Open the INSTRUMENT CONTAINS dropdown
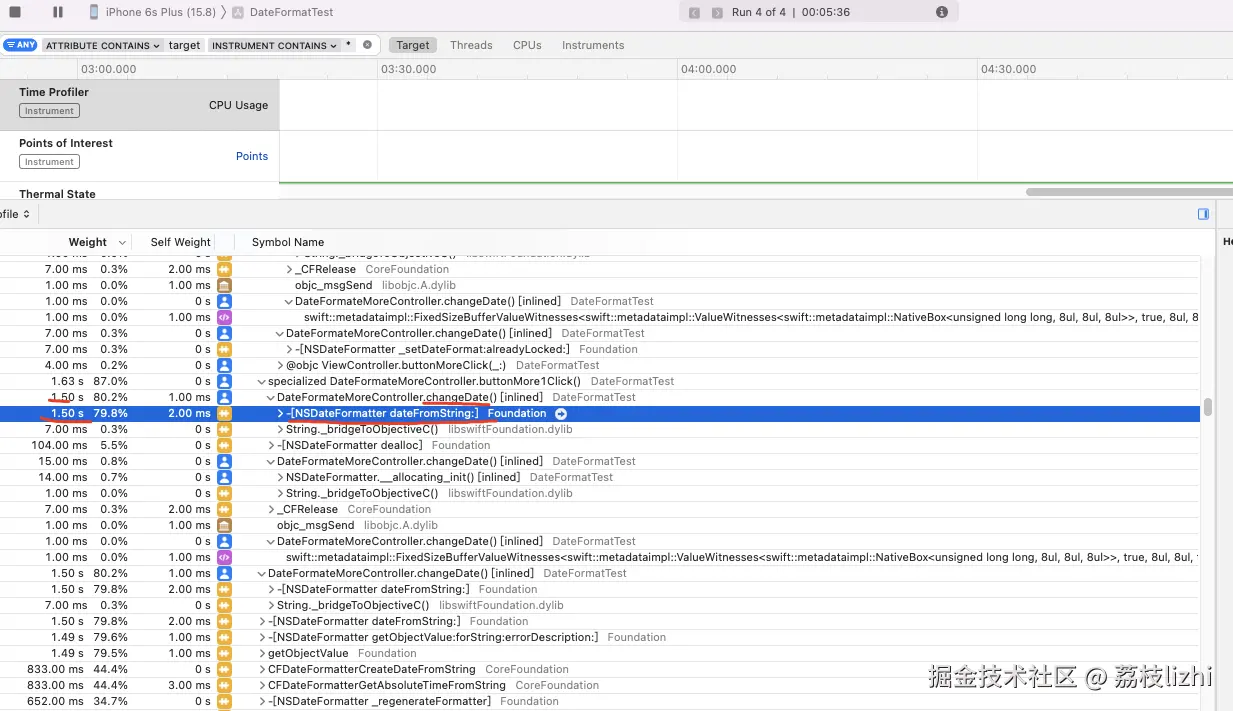 [274, 45]
